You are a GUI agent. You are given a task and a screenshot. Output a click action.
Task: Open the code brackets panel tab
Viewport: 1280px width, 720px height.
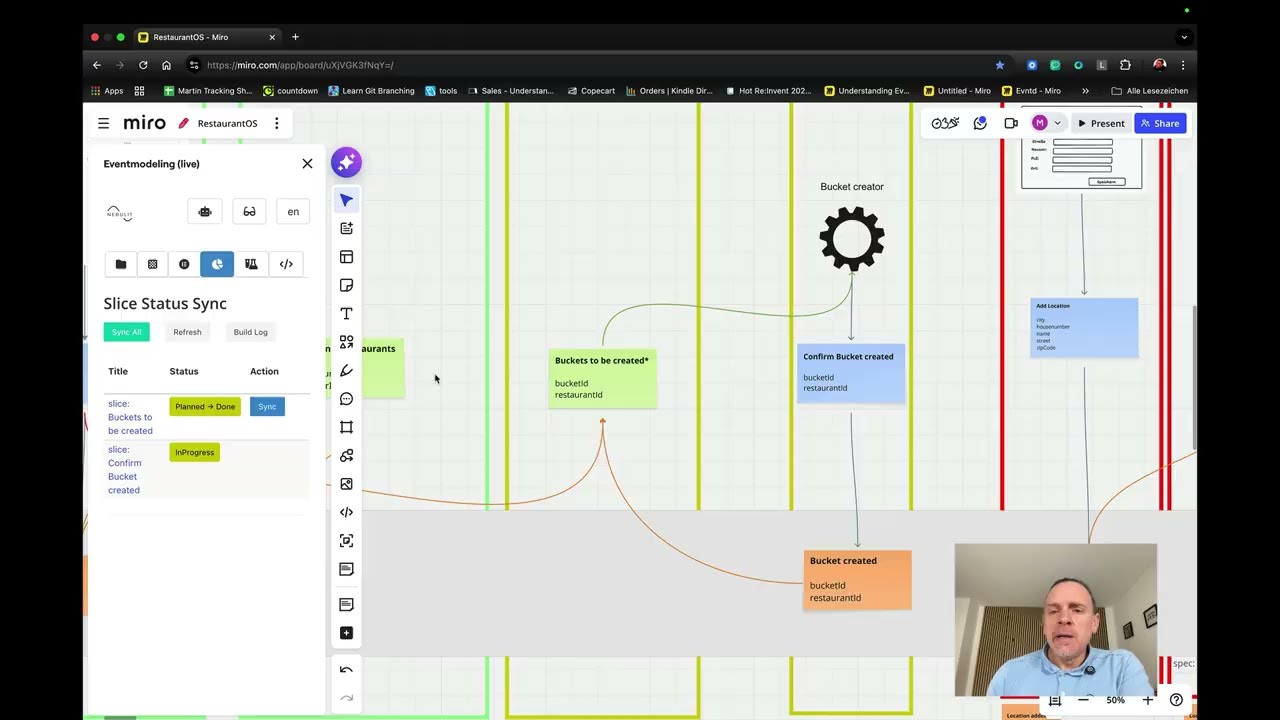pyautogui.click(x=286, y=264)
